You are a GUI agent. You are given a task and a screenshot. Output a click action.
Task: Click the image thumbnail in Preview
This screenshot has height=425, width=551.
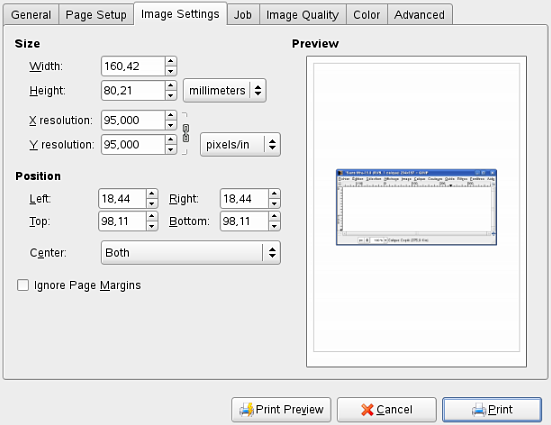416,207
